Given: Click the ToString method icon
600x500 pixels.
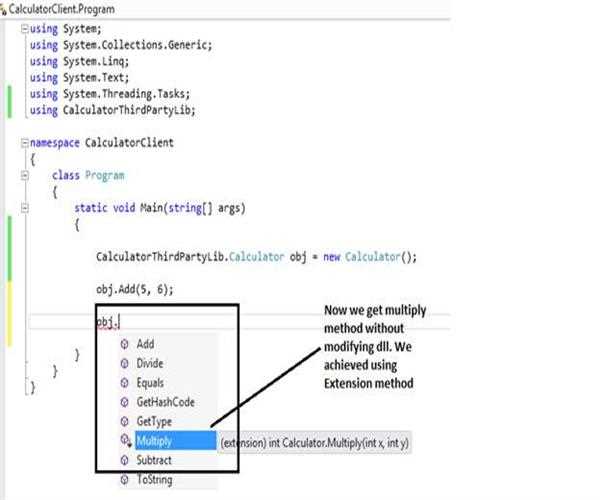Looking at the screenshot, I should tap(124, 480).
